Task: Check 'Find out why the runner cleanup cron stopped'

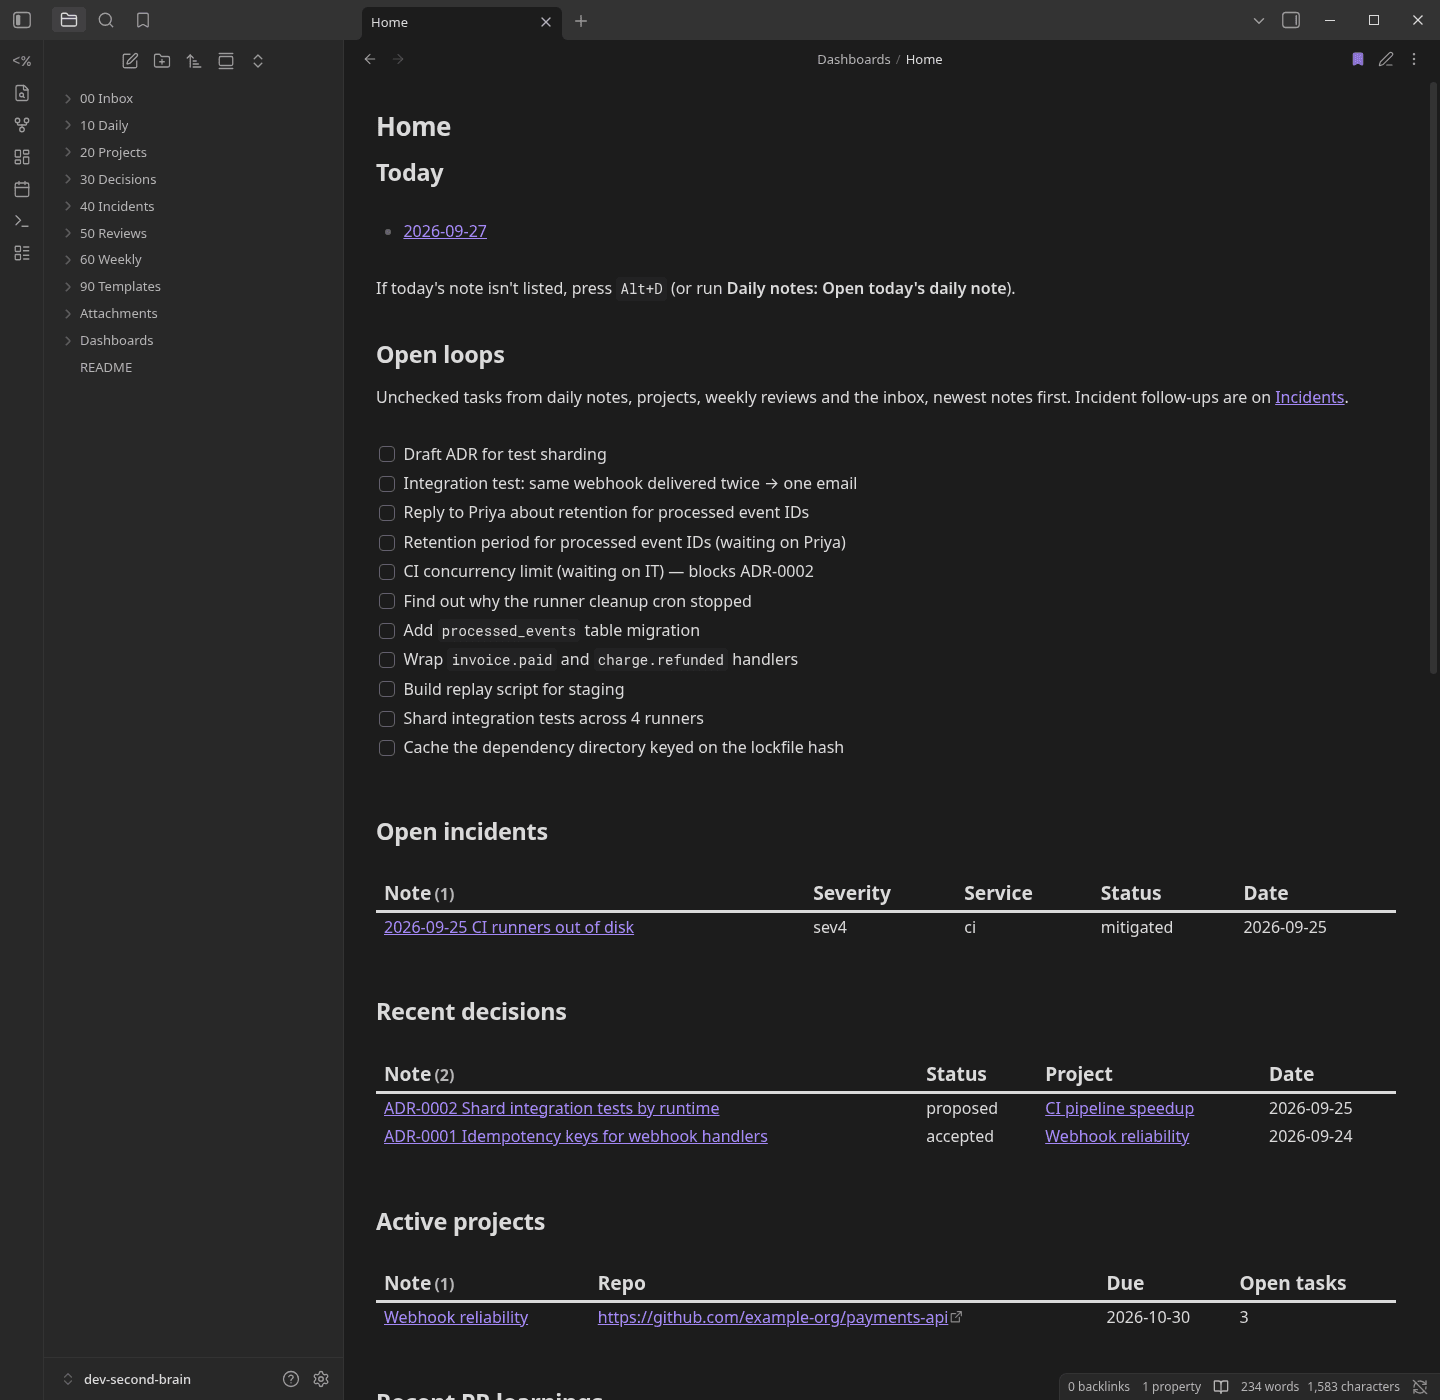Action: 387,601
